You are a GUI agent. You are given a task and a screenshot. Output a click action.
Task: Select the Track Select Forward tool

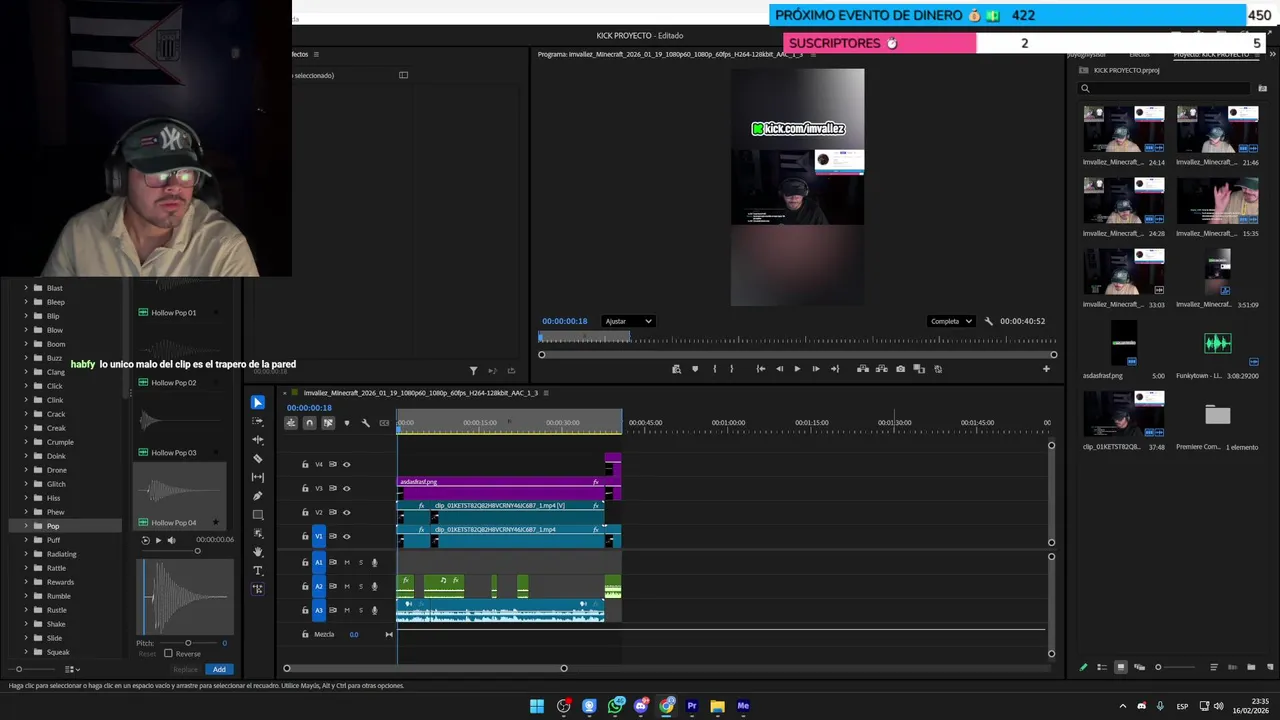coord(257,421)
